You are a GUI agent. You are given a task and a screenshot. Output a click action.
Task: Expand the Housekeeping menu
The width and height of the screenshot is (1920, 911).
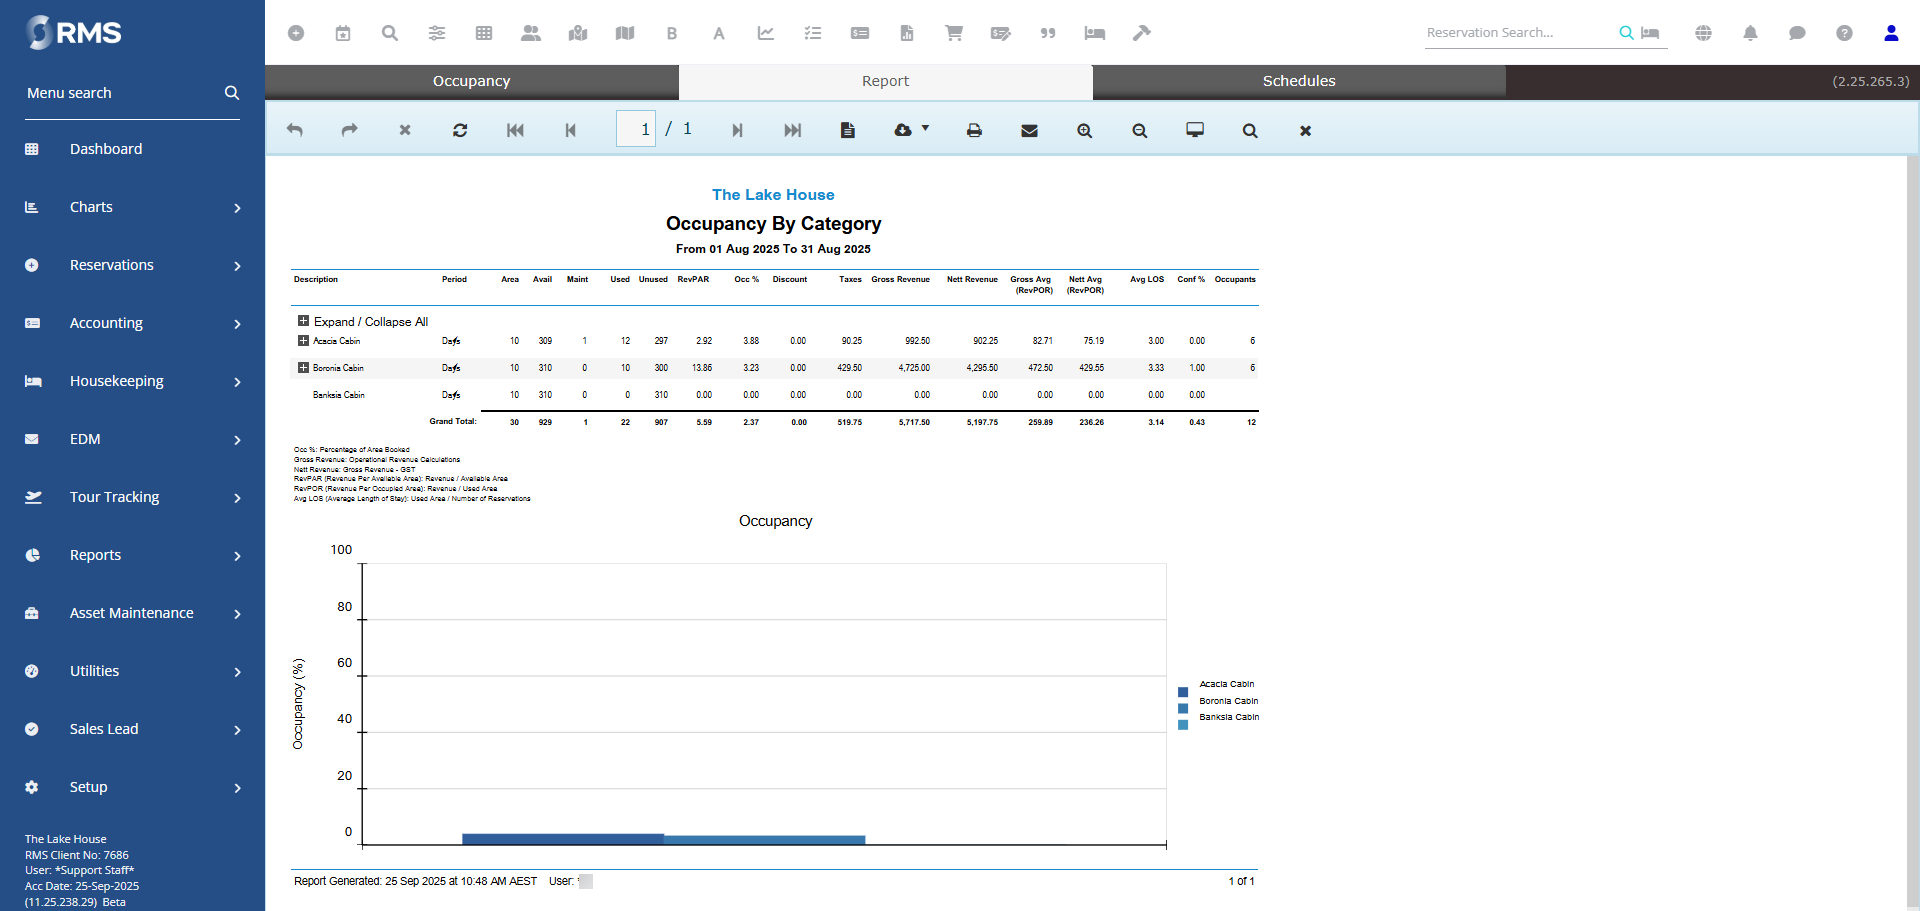[132, 381]
